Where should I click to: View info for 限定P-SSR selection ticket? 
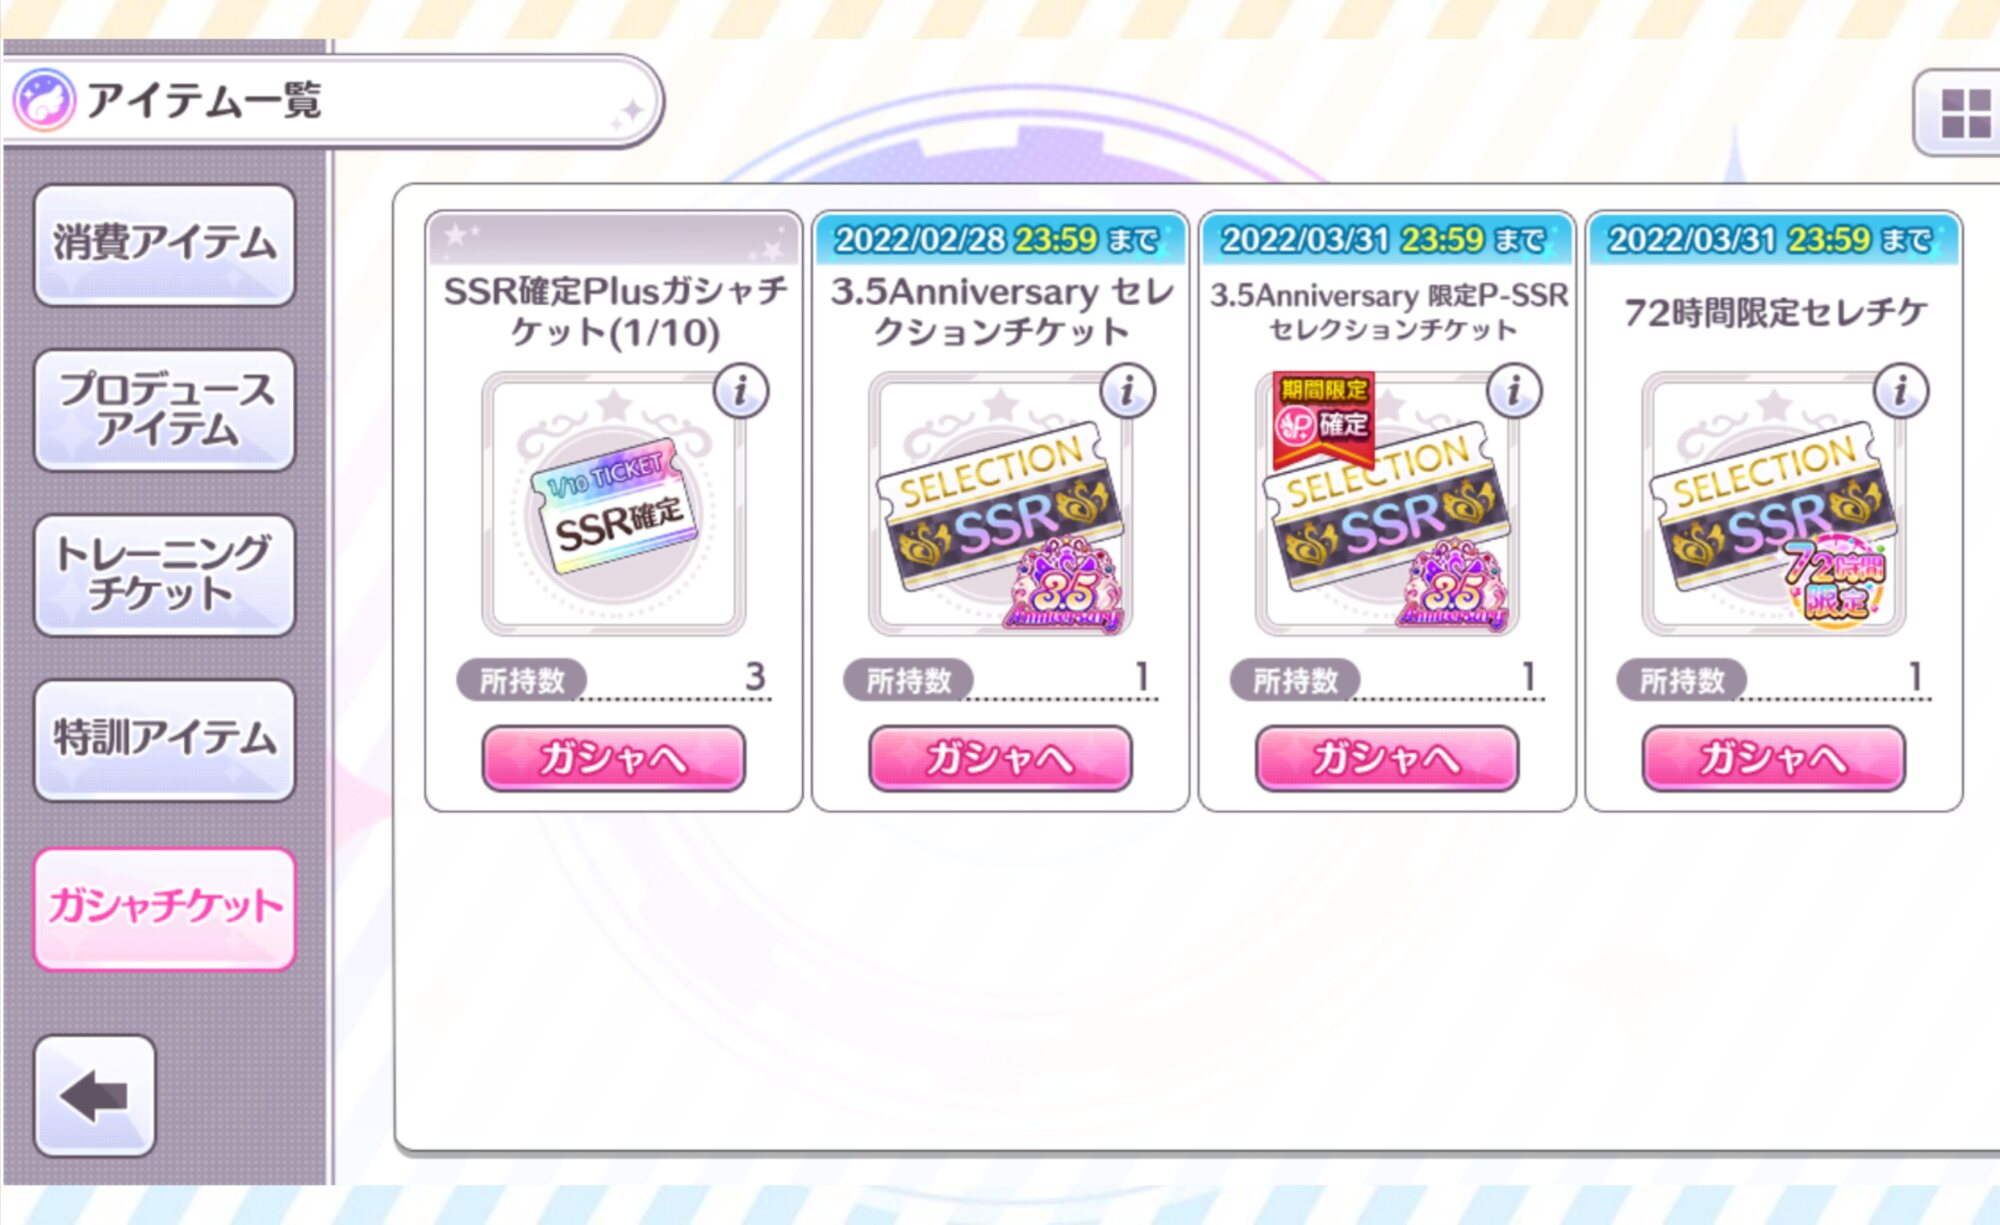[1515, 391]
